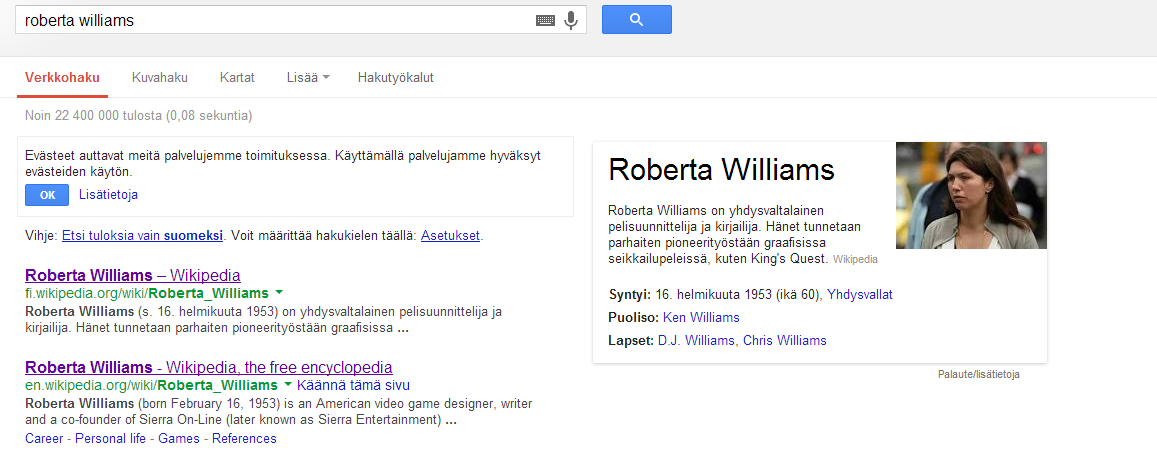The height and width of the screenshot is (455, 1157).
Task: Open the Asetukset settings link
Action: point(450,236)
